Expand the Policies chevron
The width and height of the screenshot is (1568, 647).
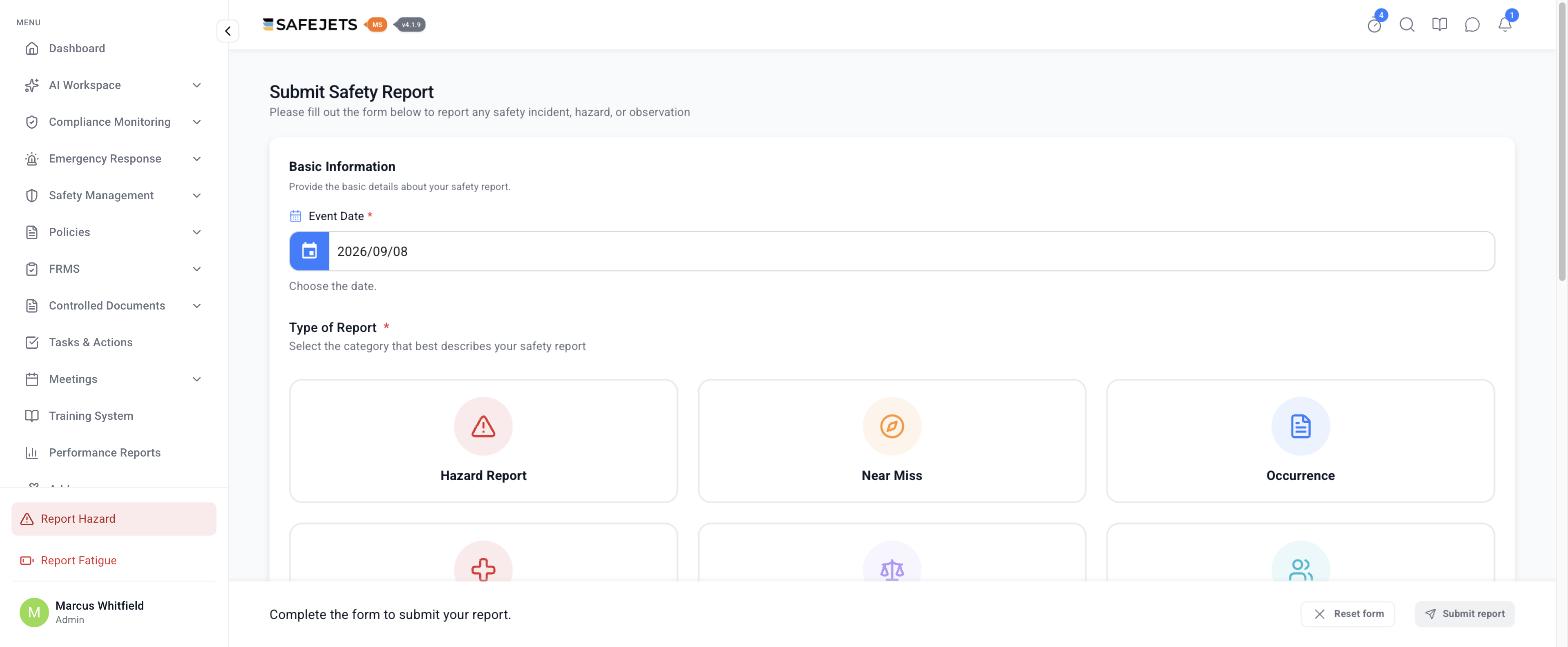(196, 232)
